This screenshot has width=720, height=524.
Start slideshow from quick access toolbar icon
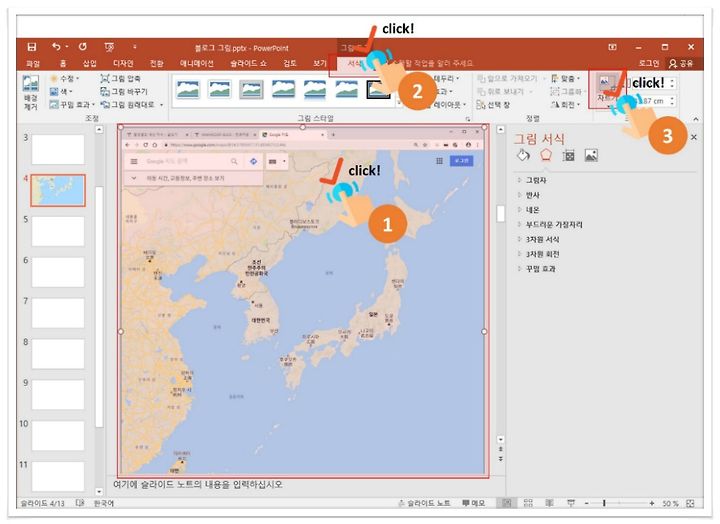(x=109, y=47)
